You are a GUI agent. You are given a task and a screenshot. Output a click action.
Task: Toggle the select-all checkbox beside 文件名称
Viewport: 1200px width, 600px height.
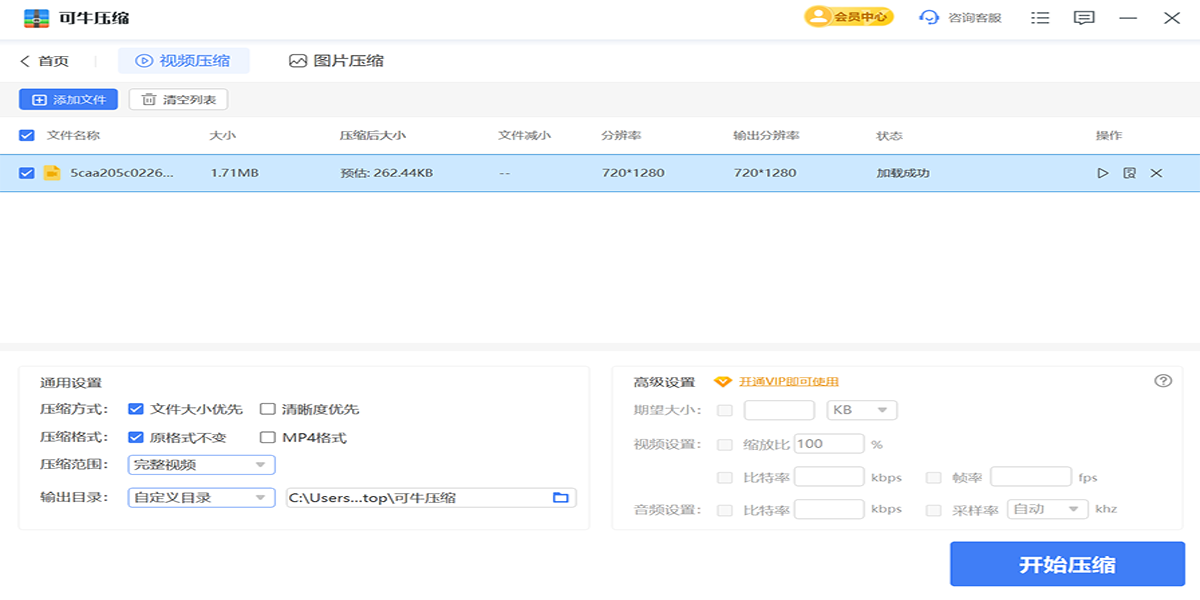[27, 135]
